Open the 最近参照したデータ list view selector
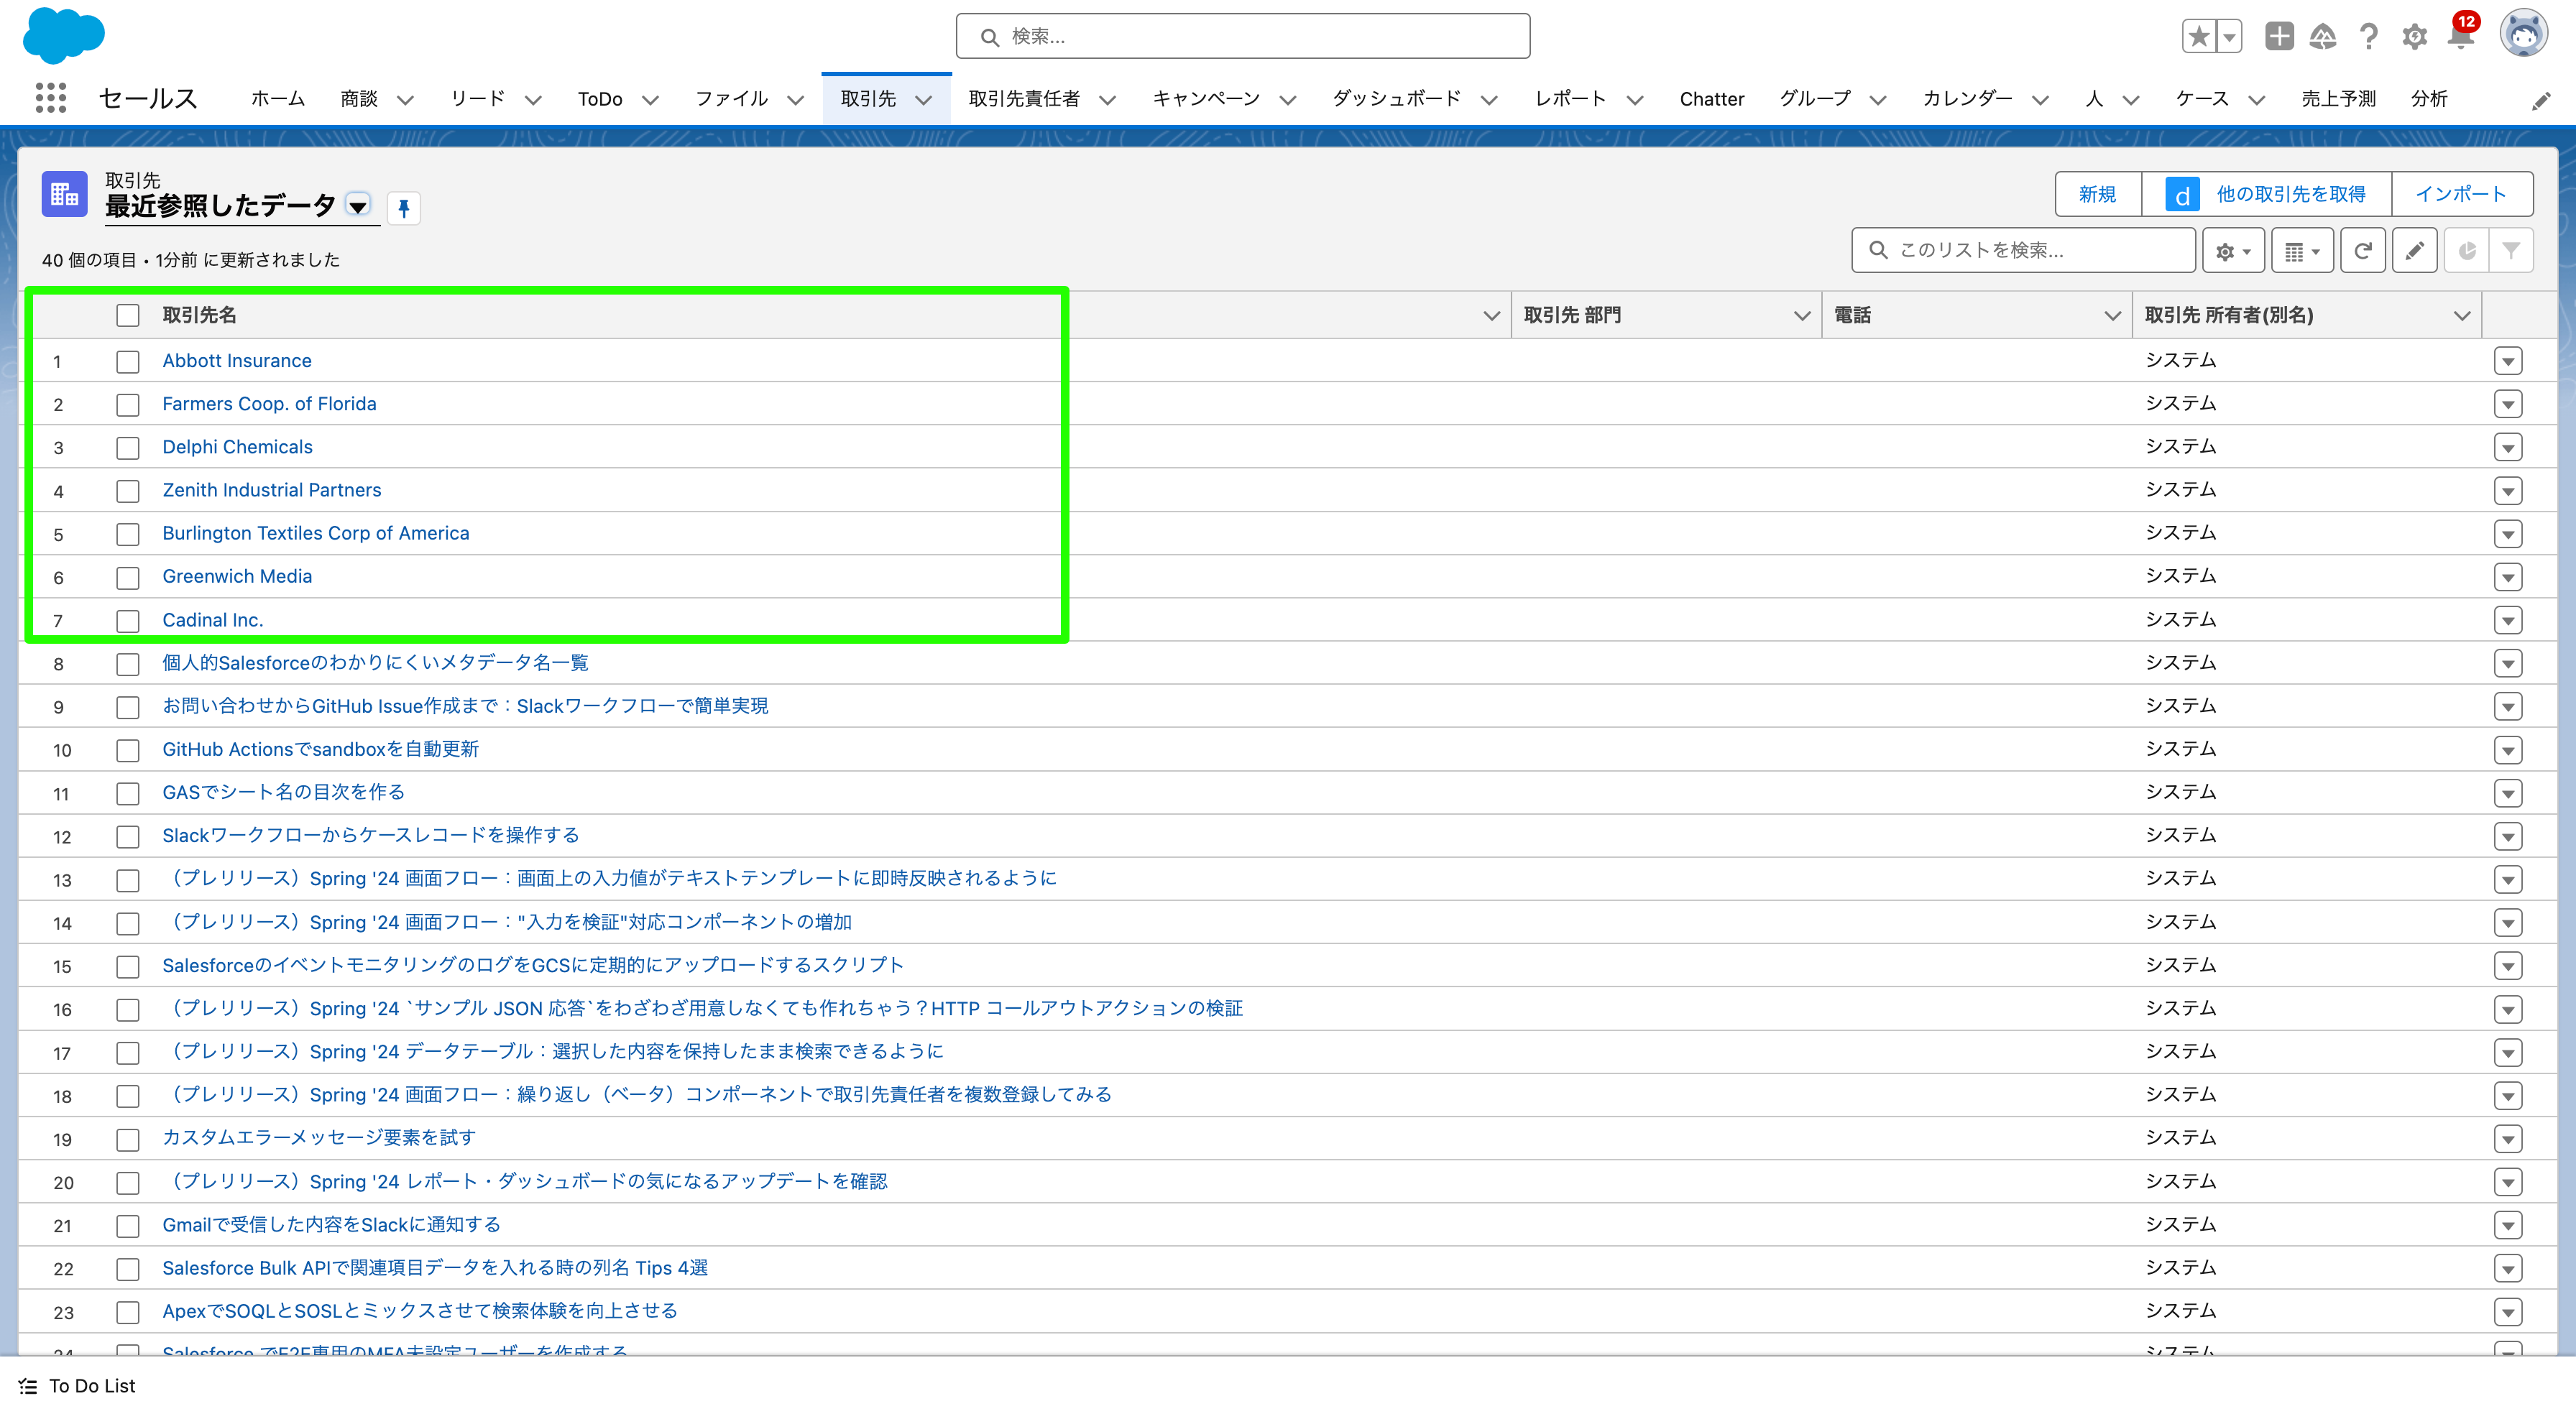Image resolution: width=2576 pixels, height=1414 pixels. [x=357, y=206]
